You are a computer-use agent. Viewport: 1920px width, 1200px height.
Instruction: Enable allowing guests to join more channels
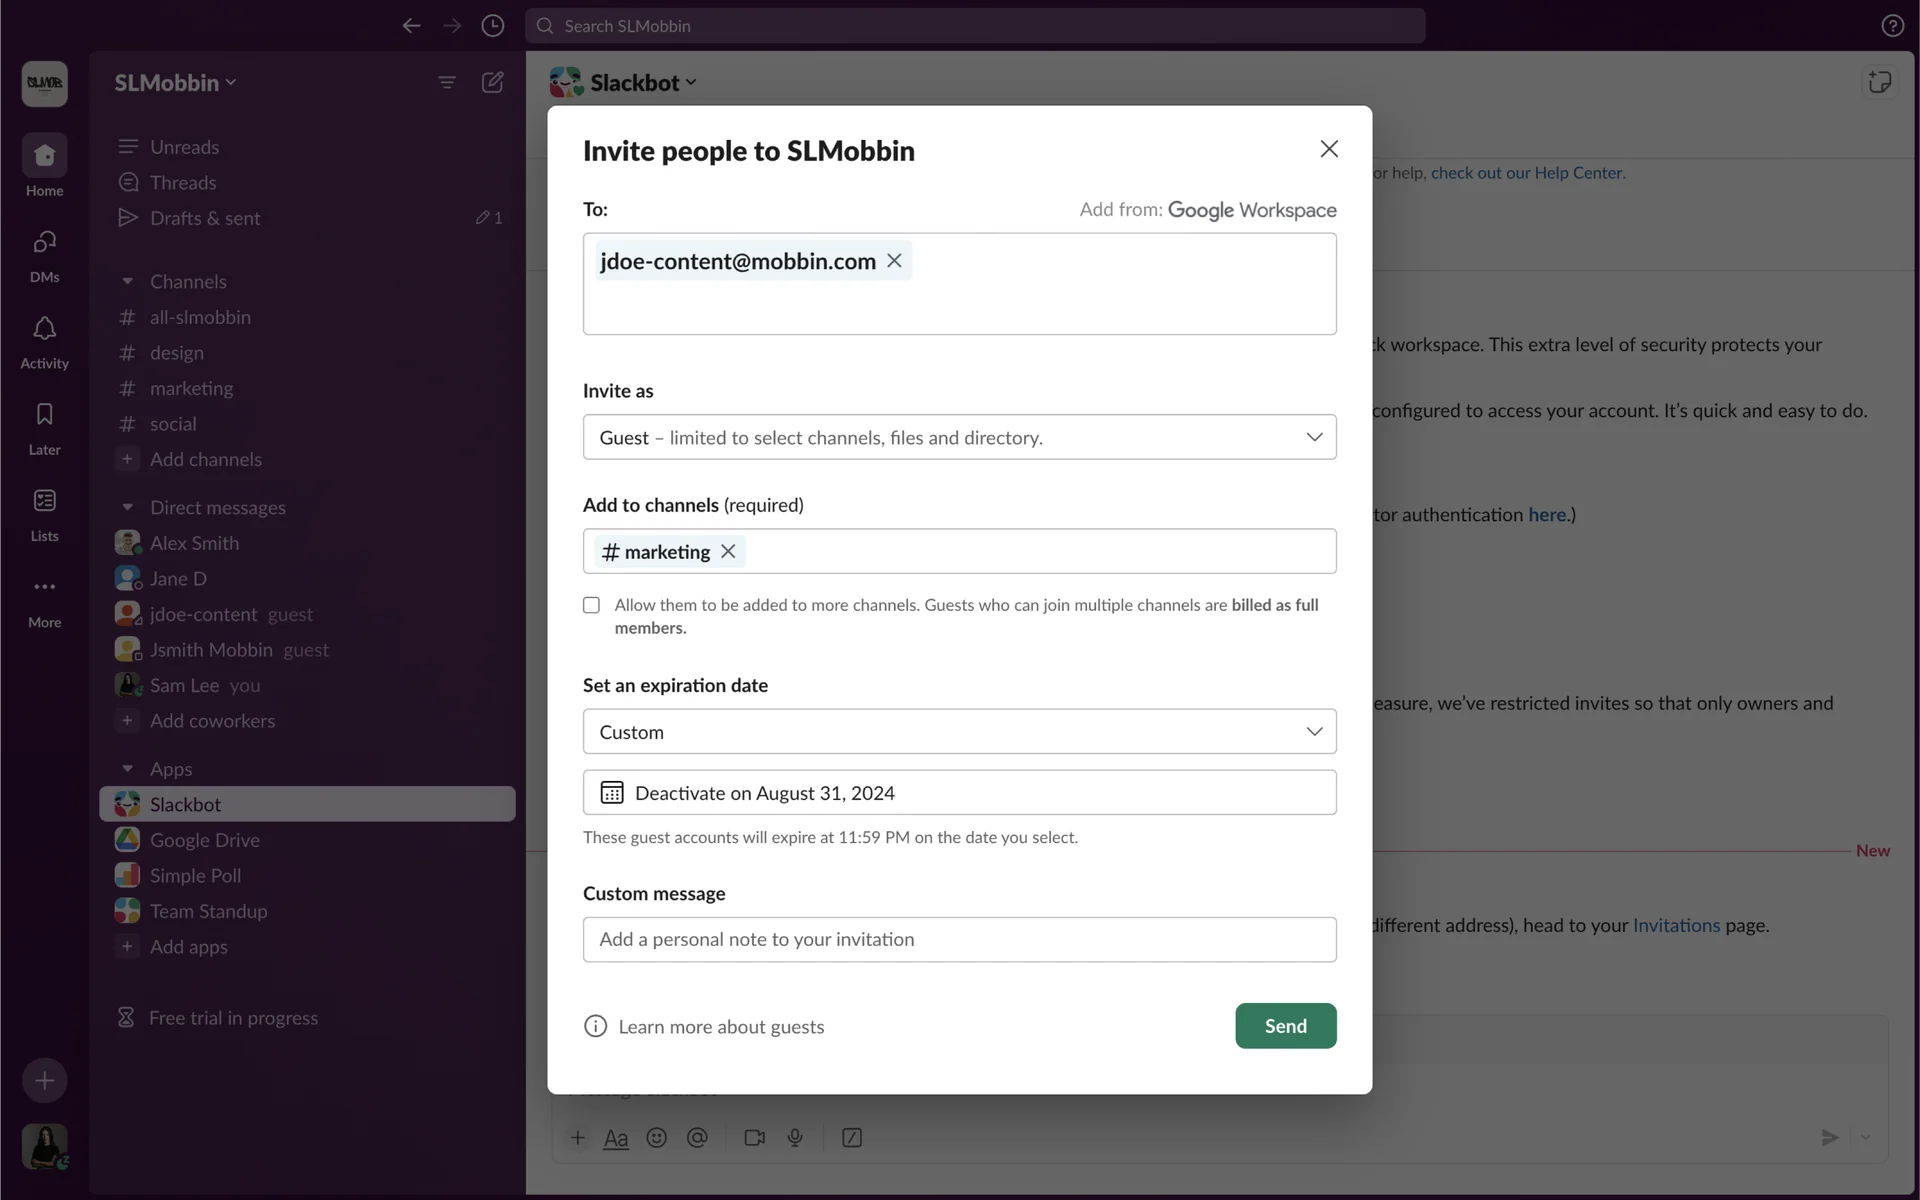592,605
